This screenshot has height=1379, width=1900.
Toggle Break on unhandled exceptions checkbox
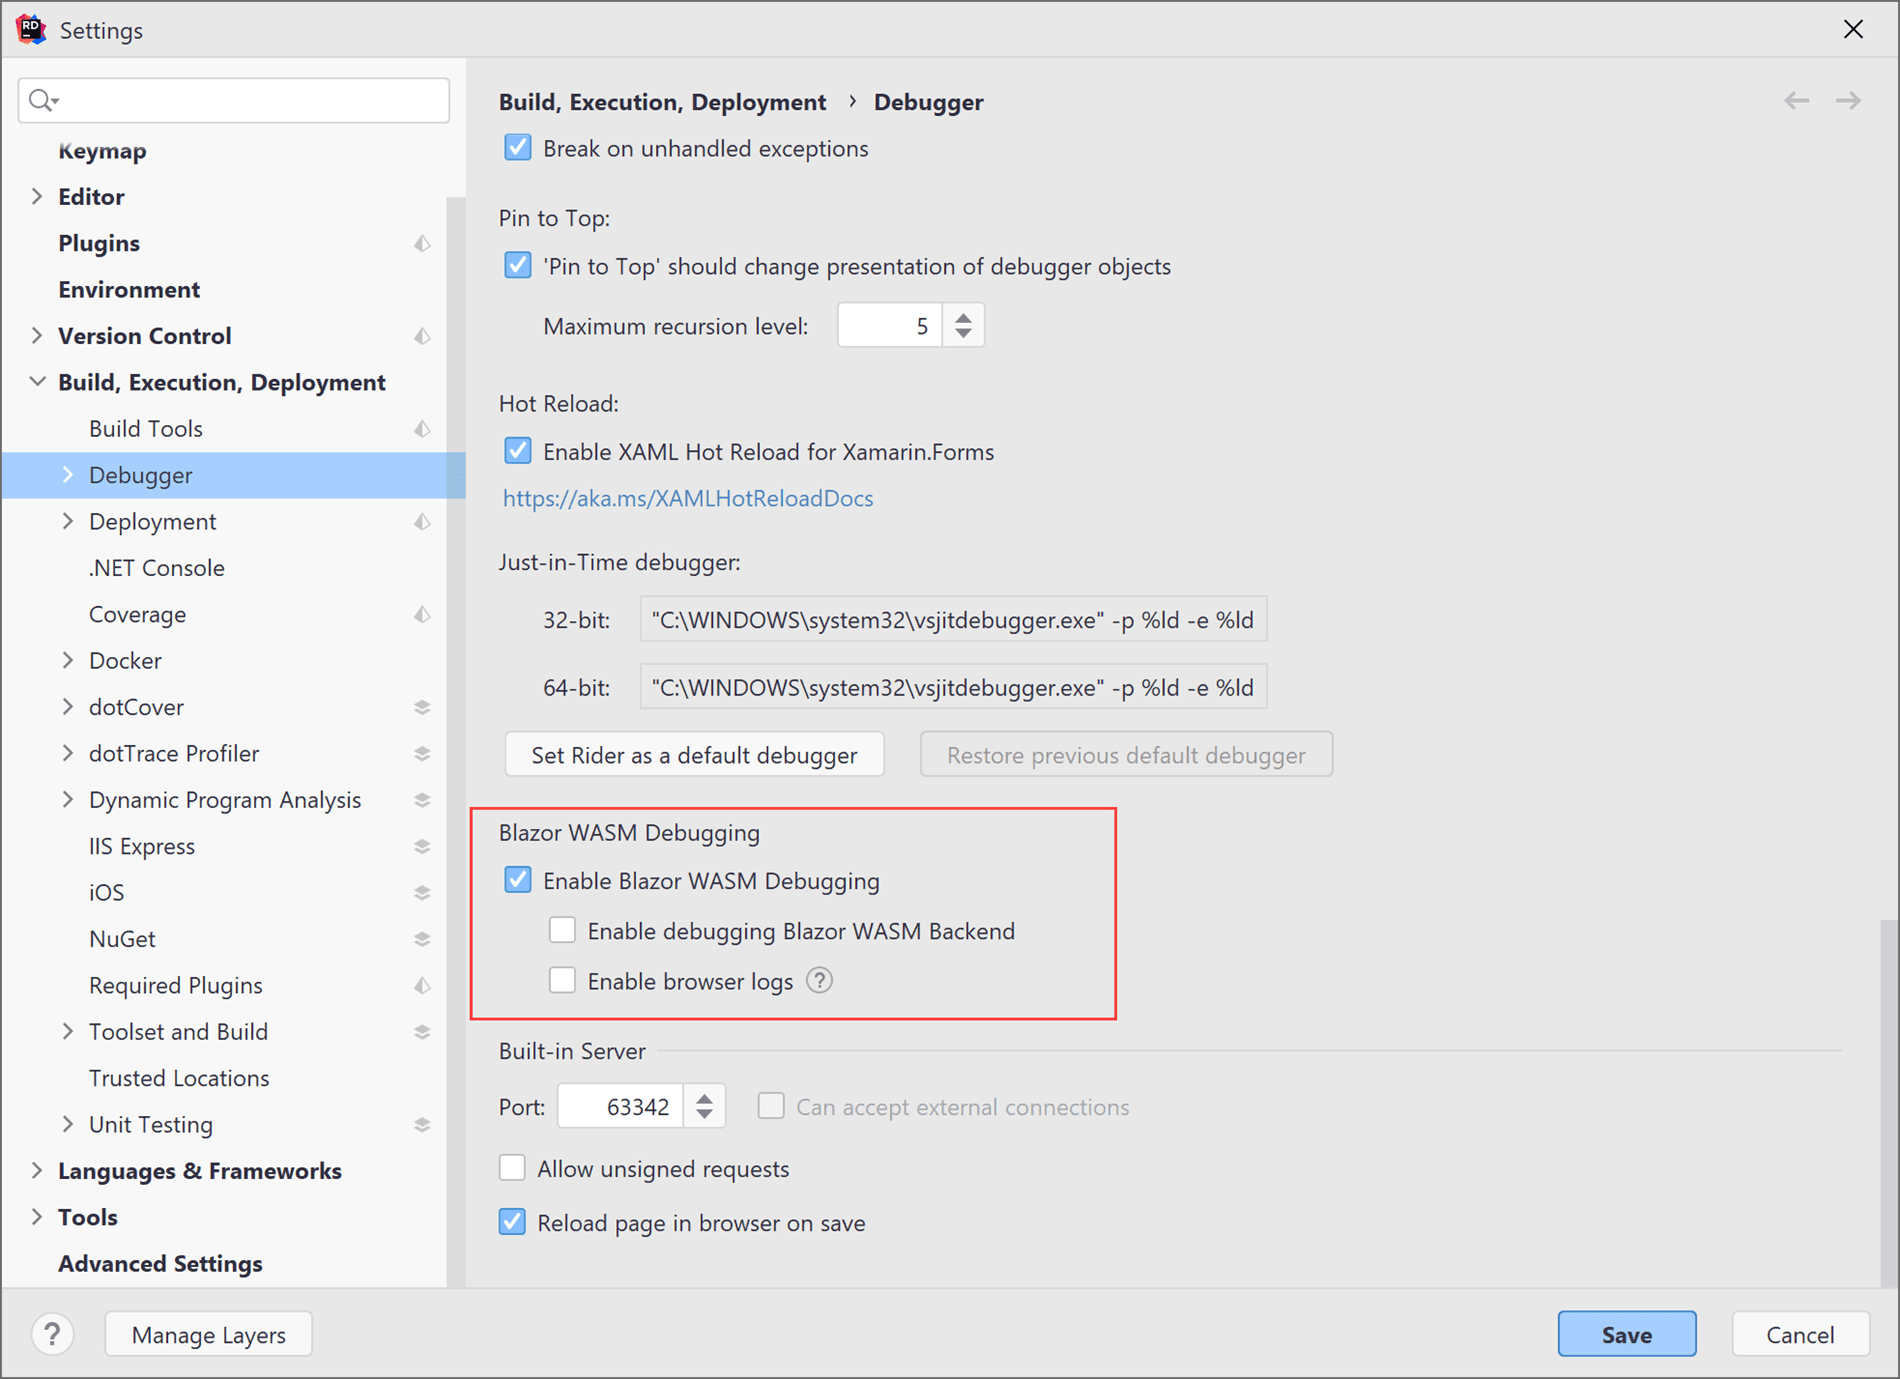(518, 148)
